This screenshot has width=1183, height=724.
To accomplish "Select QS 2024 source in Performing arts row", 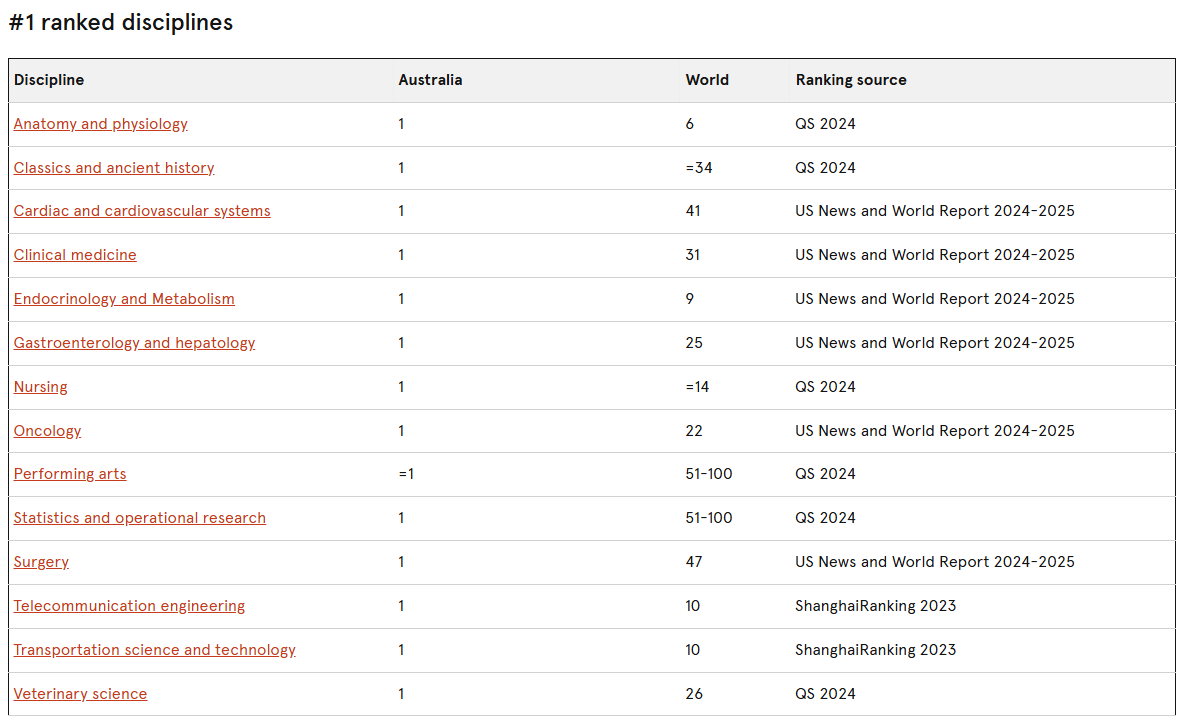I will click(x=825, y=474).
